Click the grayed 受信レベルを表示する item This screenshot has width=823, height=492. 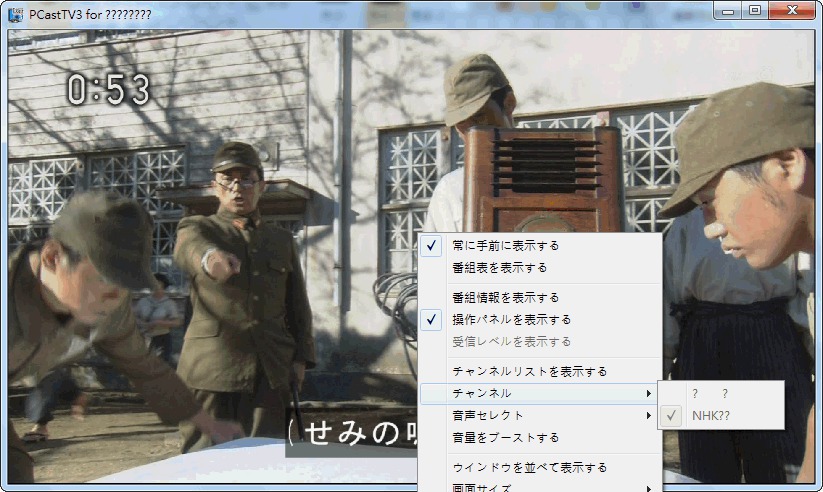[x=511, y=342]
